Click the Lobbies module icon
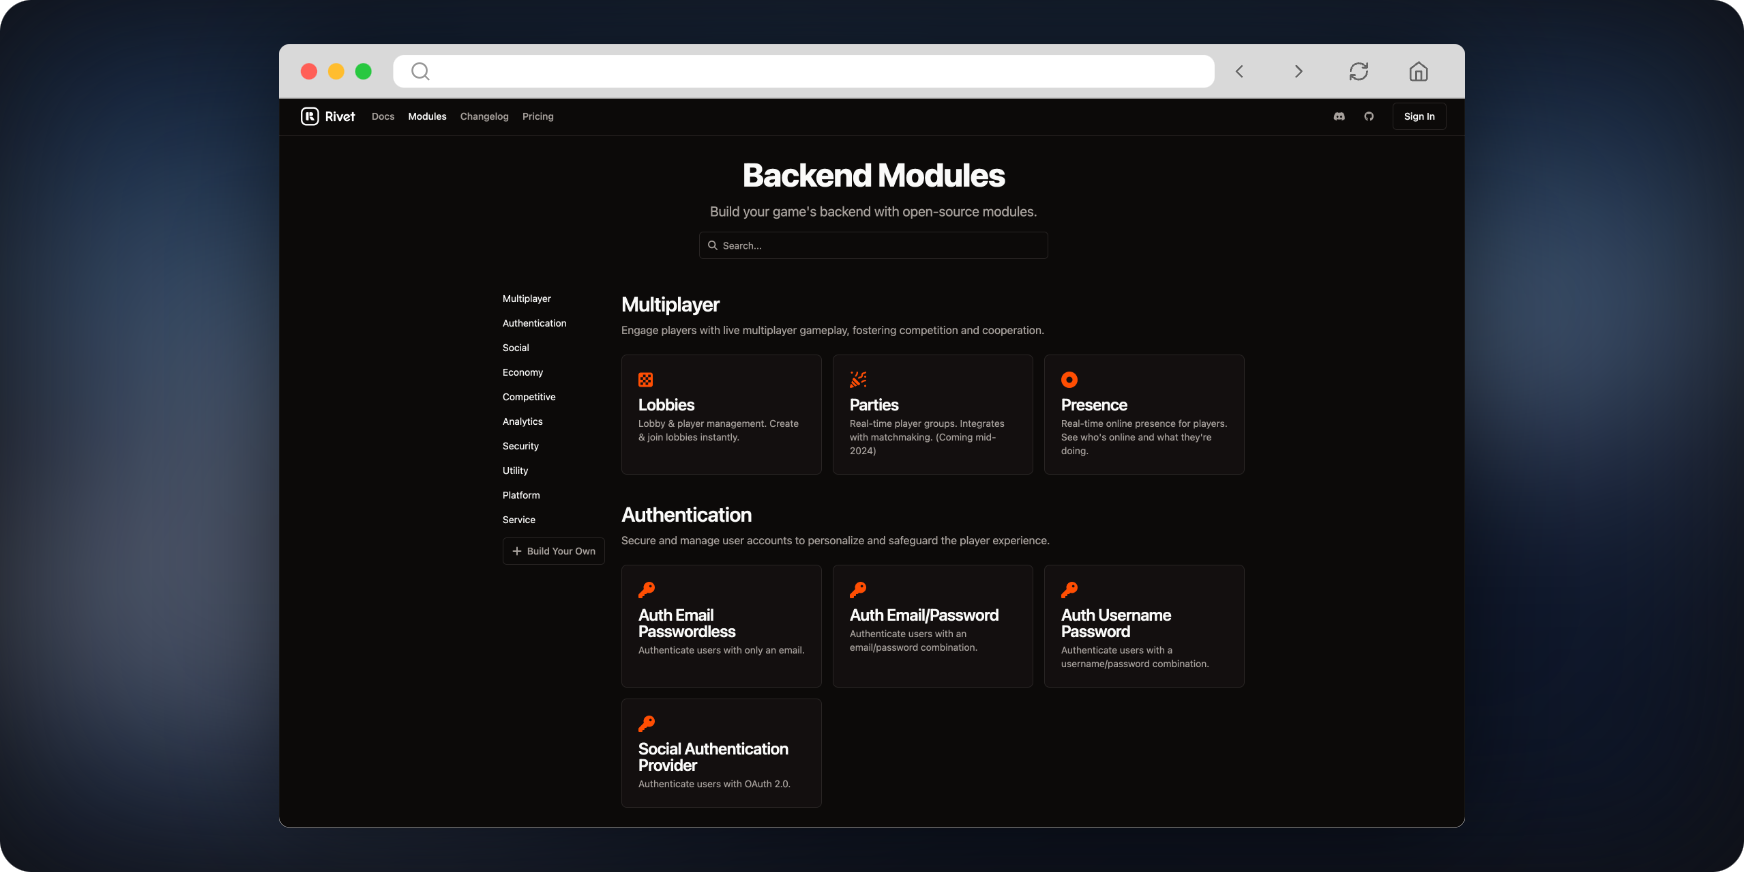This screenshot has height=872, width=1744. pyautogui.click(x=646, y=380)
